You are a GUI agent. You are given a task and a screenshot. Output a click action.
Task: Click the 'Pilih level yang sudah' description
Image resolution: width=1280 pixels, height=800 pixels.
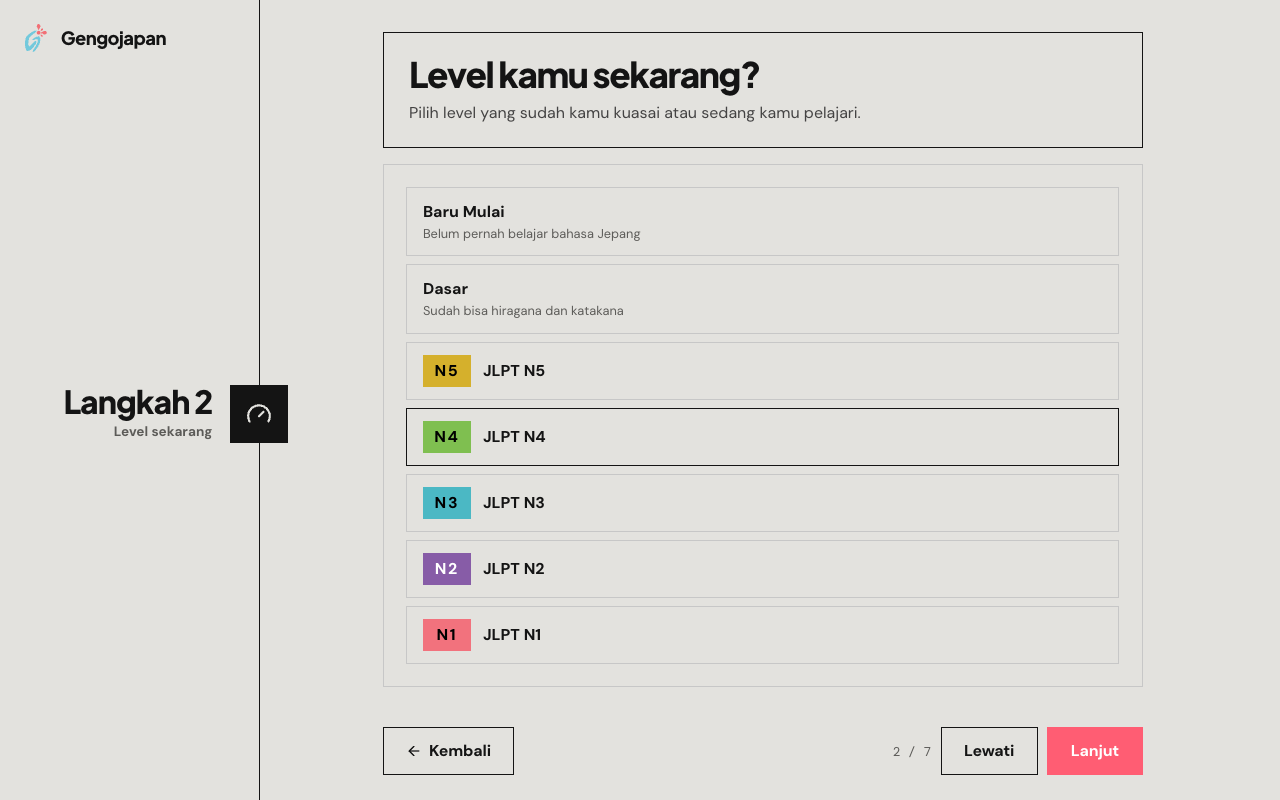click(x=635, y=113)
